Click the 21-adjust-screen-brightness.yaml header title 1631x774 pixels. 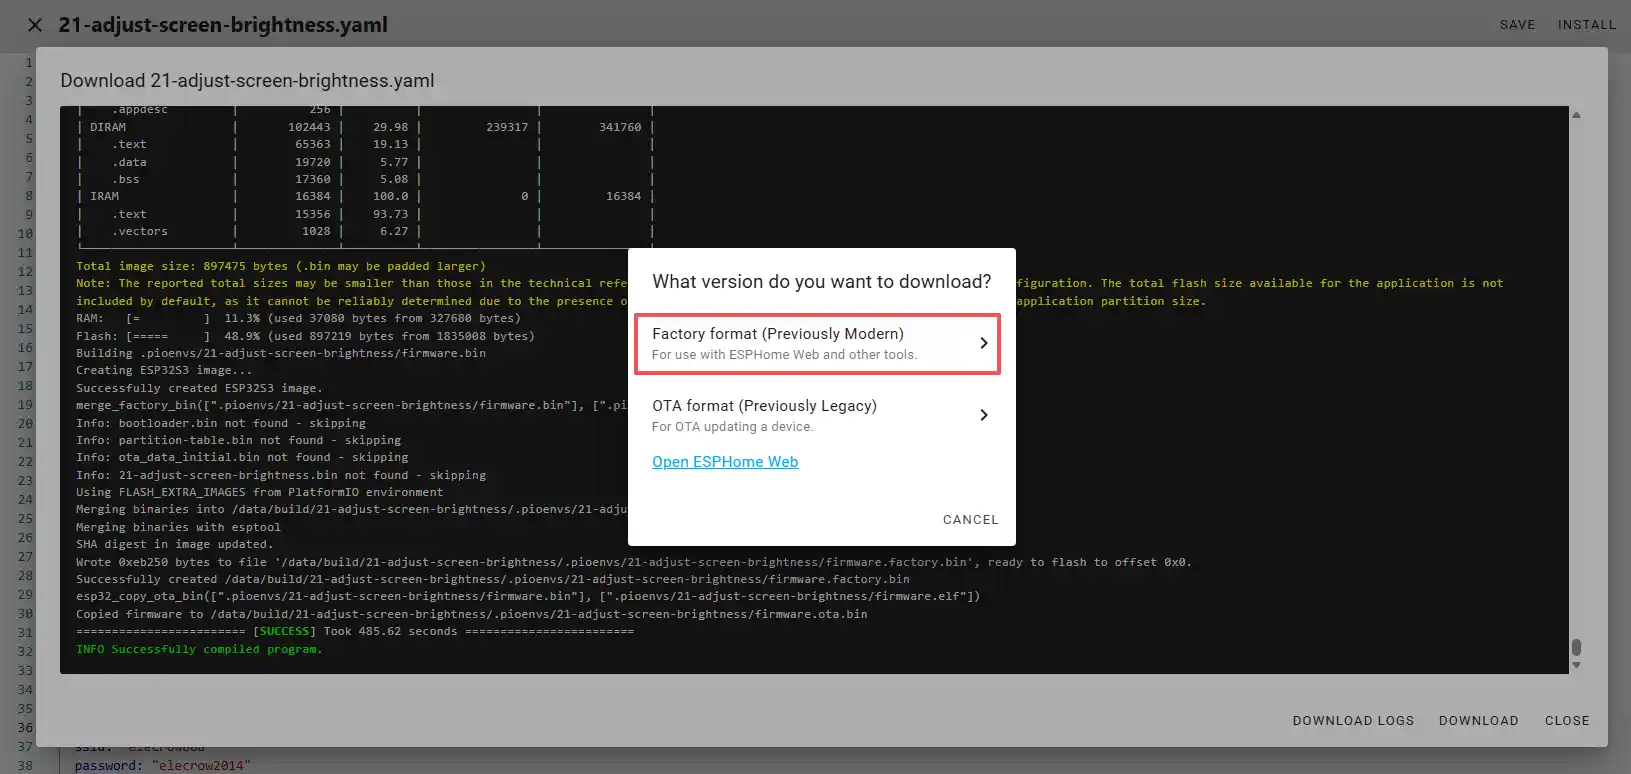click(223, 25)
